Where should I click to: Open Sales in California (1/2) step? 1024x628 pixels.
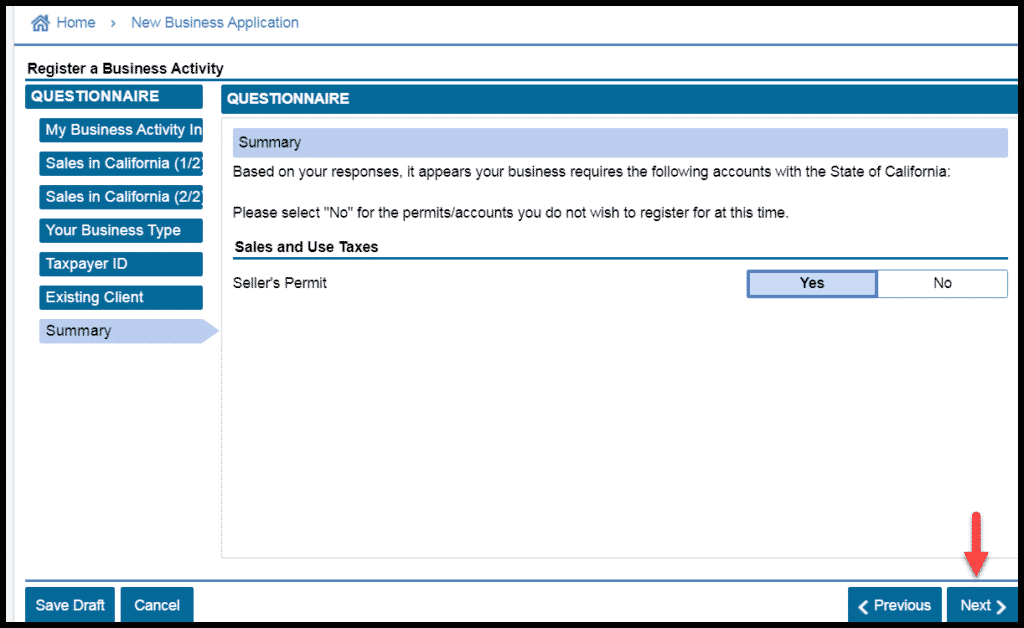click(x=122, y=163)
